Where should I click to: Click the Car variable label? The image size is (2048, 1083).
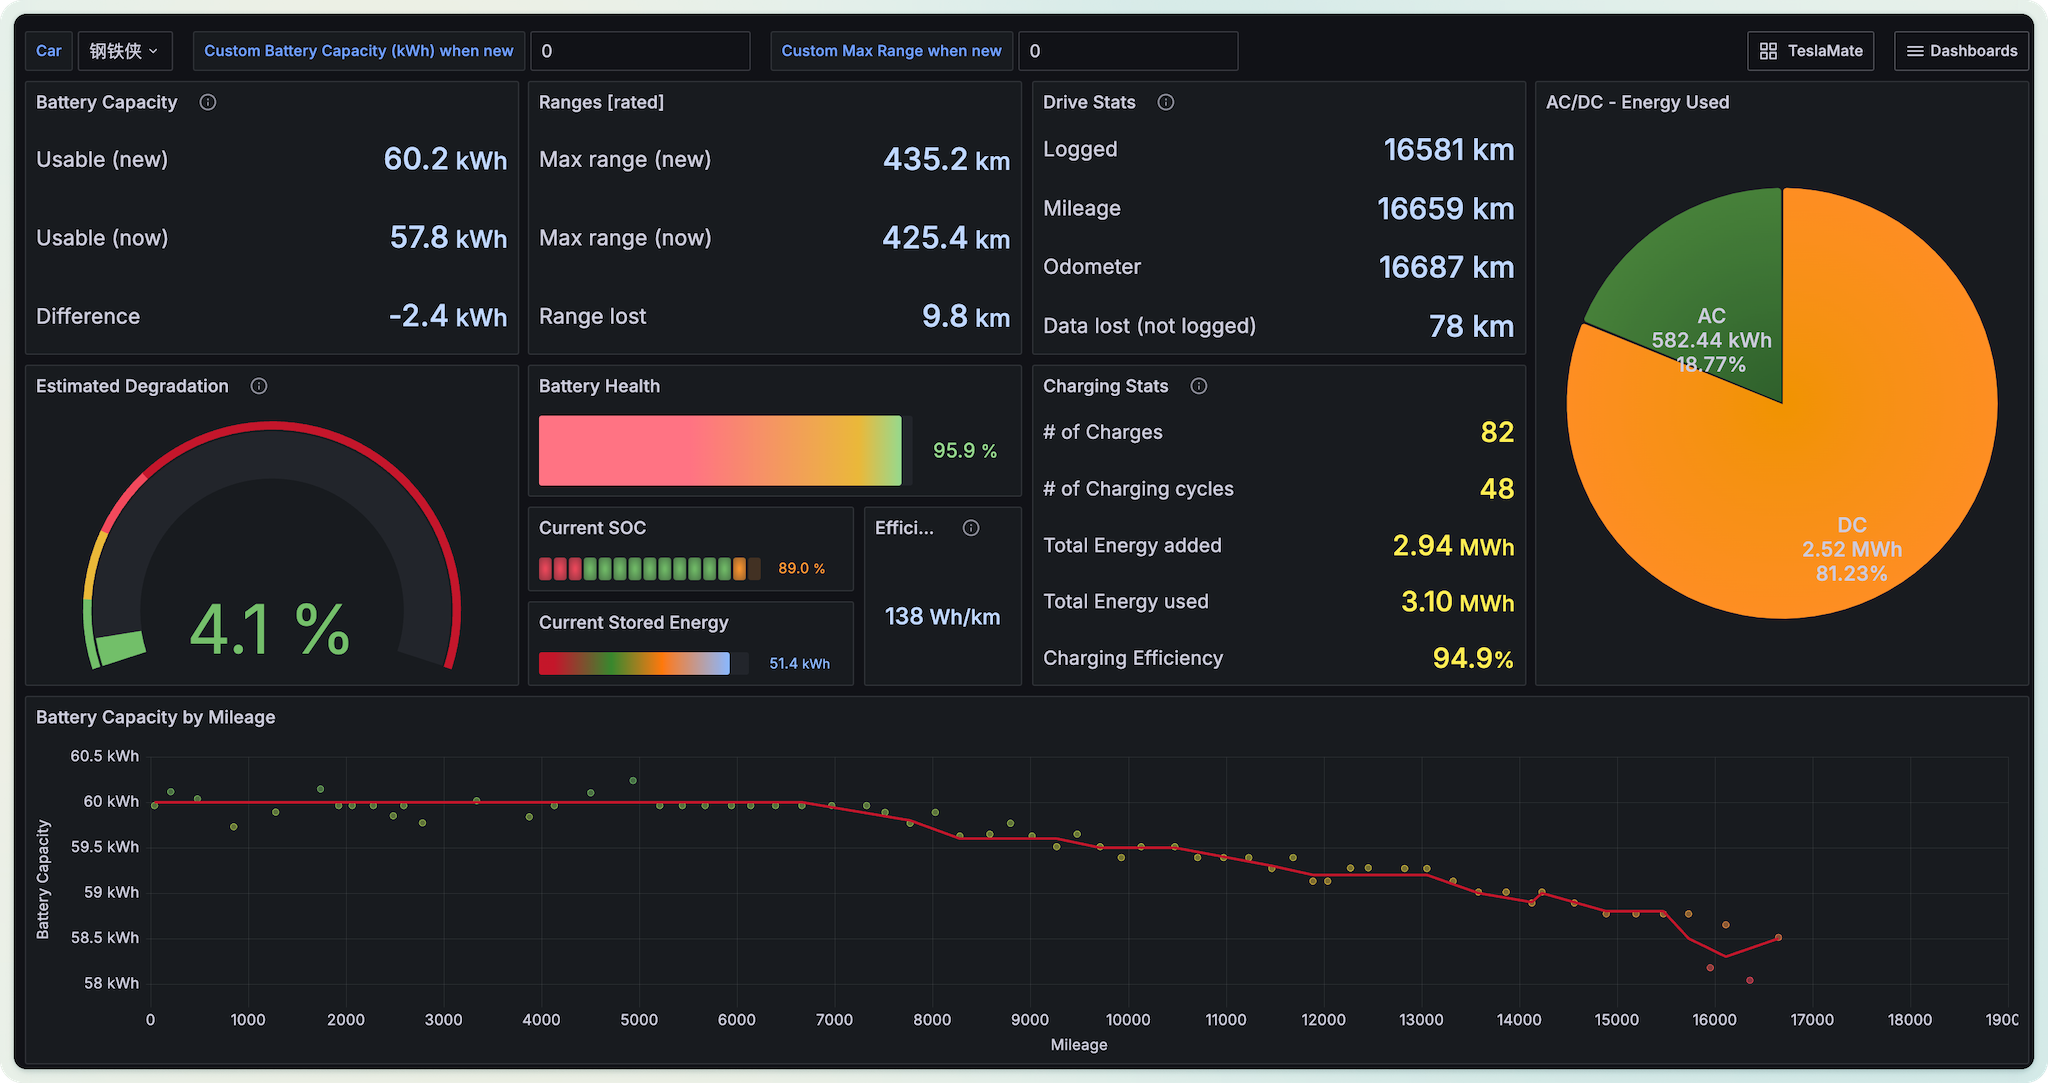(49, 51)
